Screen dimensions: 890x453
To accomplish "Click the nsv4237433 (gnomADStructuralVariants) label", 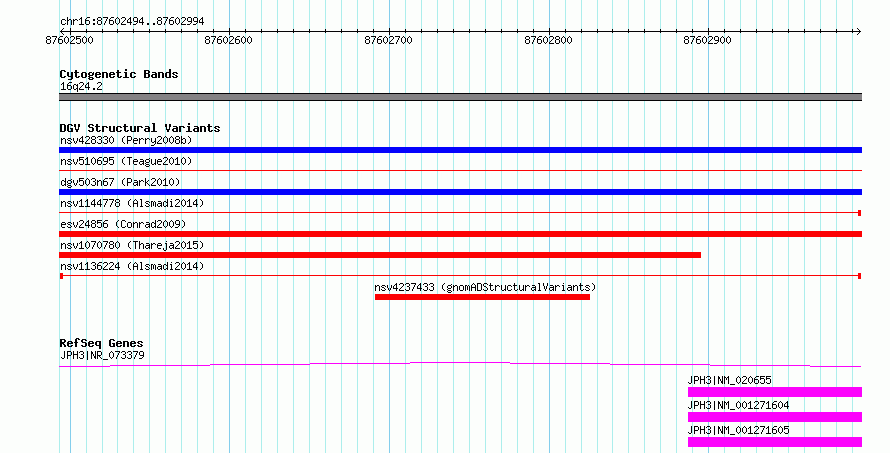I will [485, 287].
